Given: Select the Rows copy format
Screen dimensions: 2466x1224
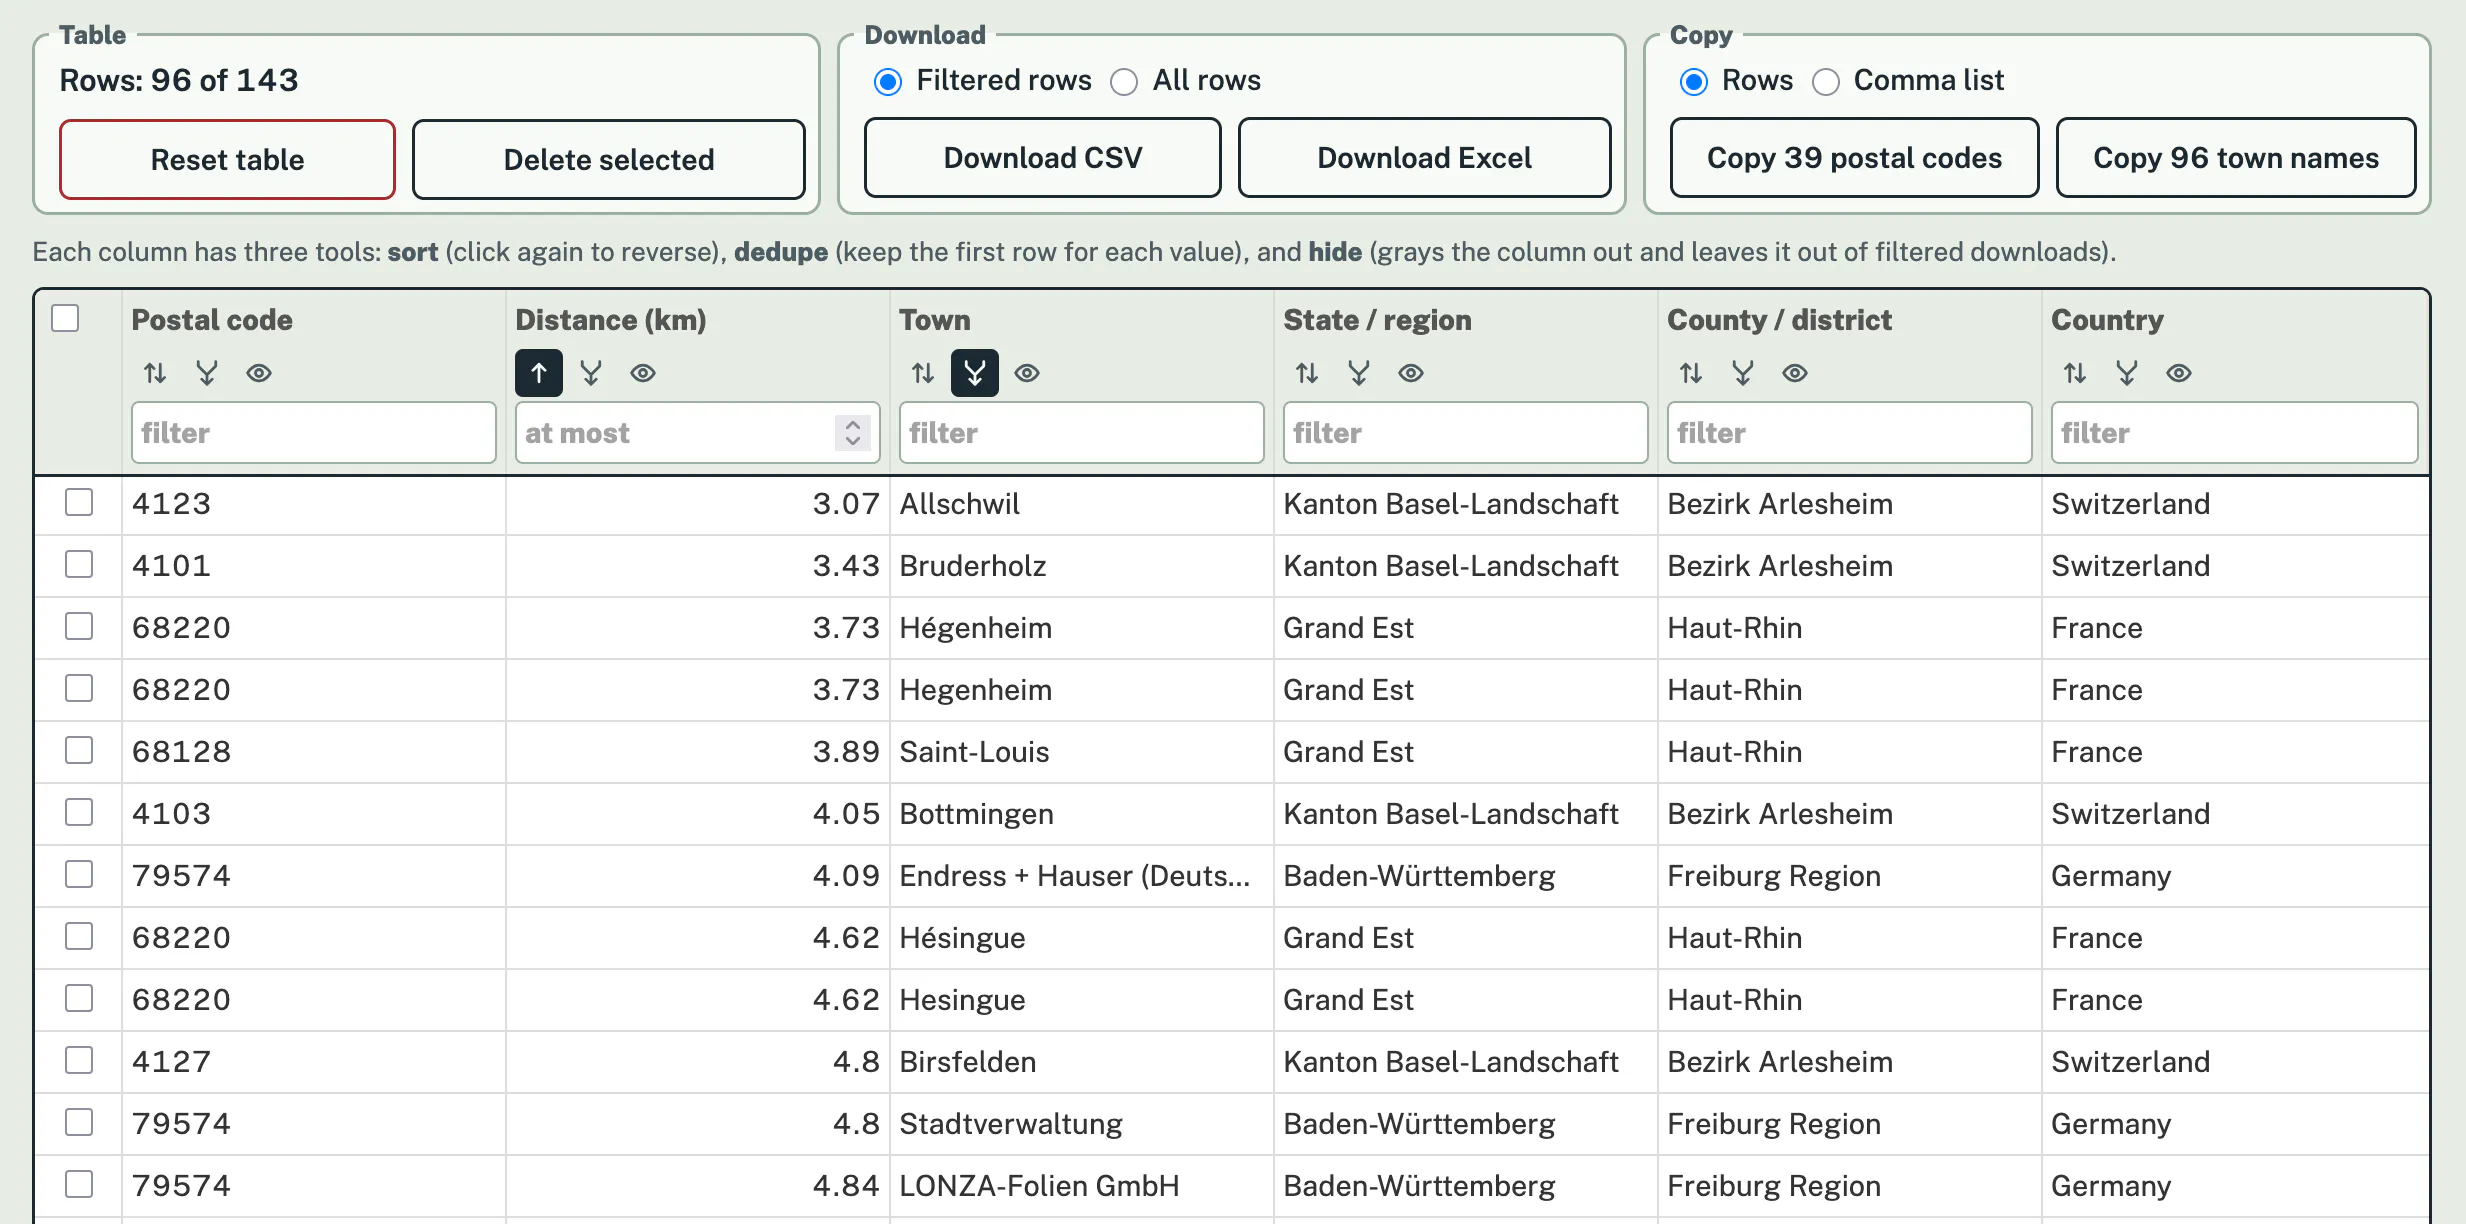Looking at the screenshot, I should [x=1694, y=81].
